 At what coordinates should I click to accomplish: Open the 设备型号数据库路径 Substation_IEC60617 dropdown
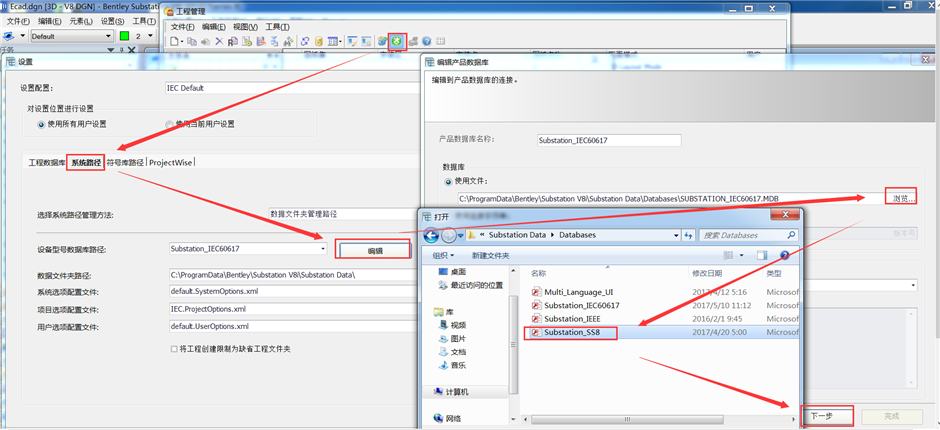pos(323,248)
